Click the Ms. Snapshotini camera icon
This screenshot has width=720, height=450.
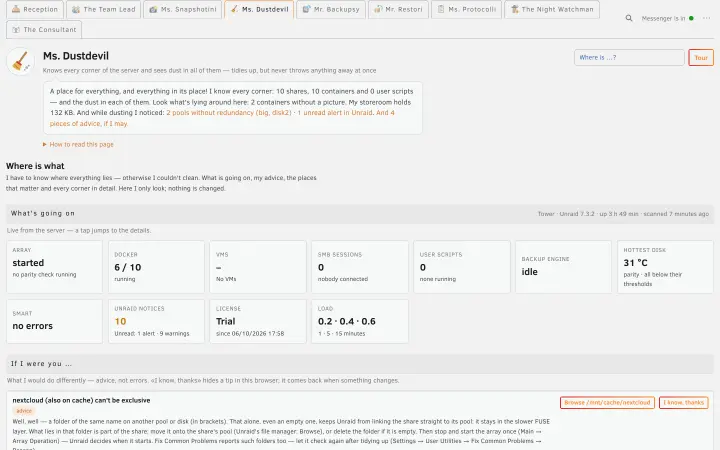[x=153, y=9]
